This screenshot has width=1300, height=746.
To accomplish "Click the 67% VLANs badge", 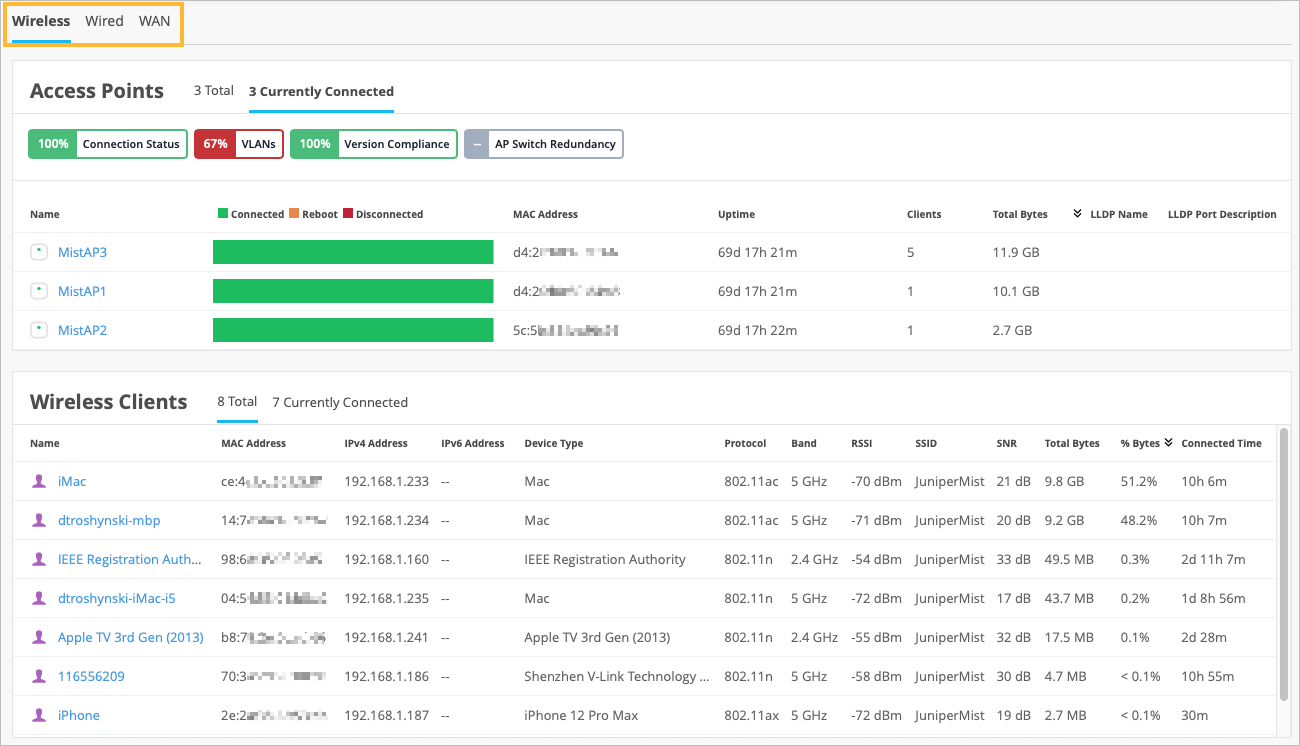I will point(239,144).
